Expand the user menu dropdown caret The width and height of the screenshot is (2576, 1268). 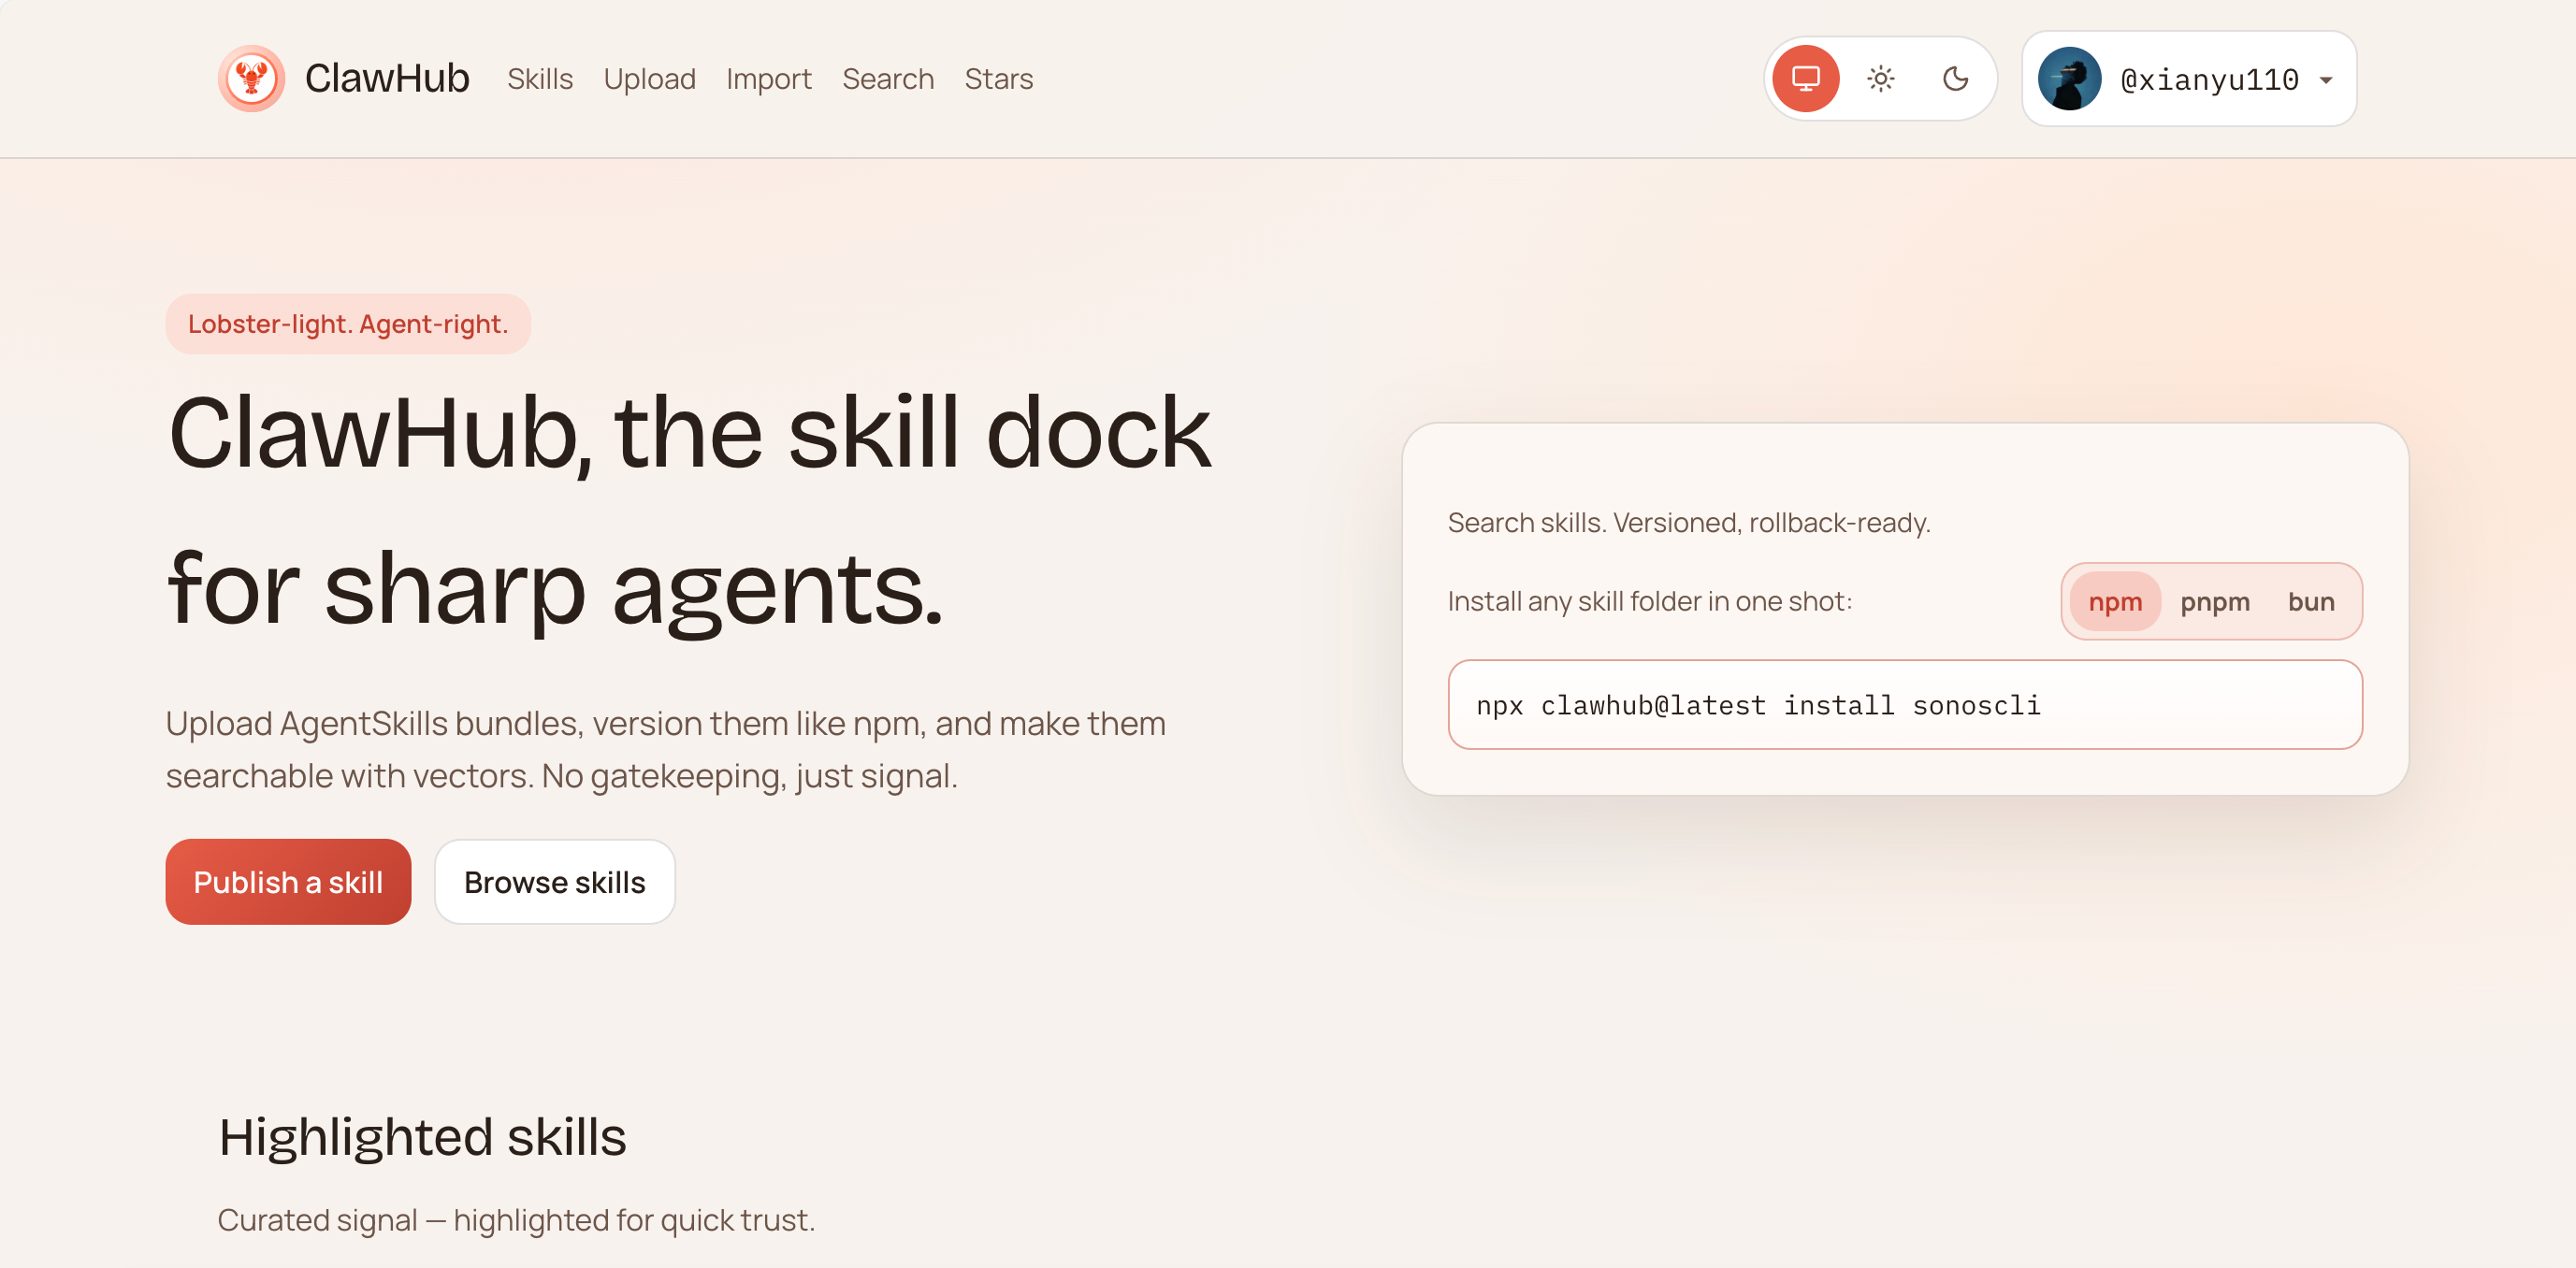tap(2326, 80)
